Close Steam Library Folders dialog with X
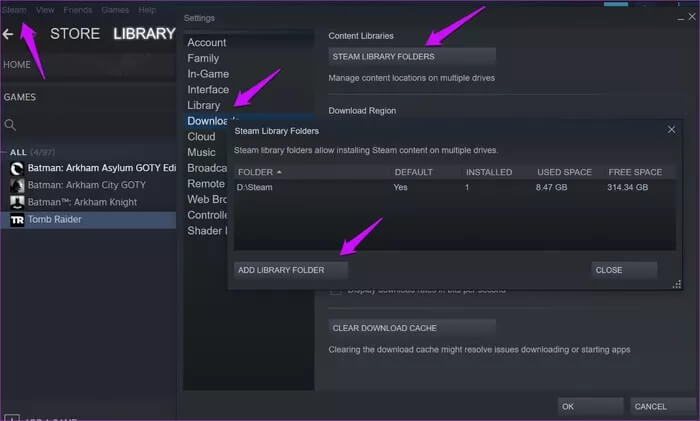This screenshot has width=700, height=421. pyautogui.click(x=671, y=129)
